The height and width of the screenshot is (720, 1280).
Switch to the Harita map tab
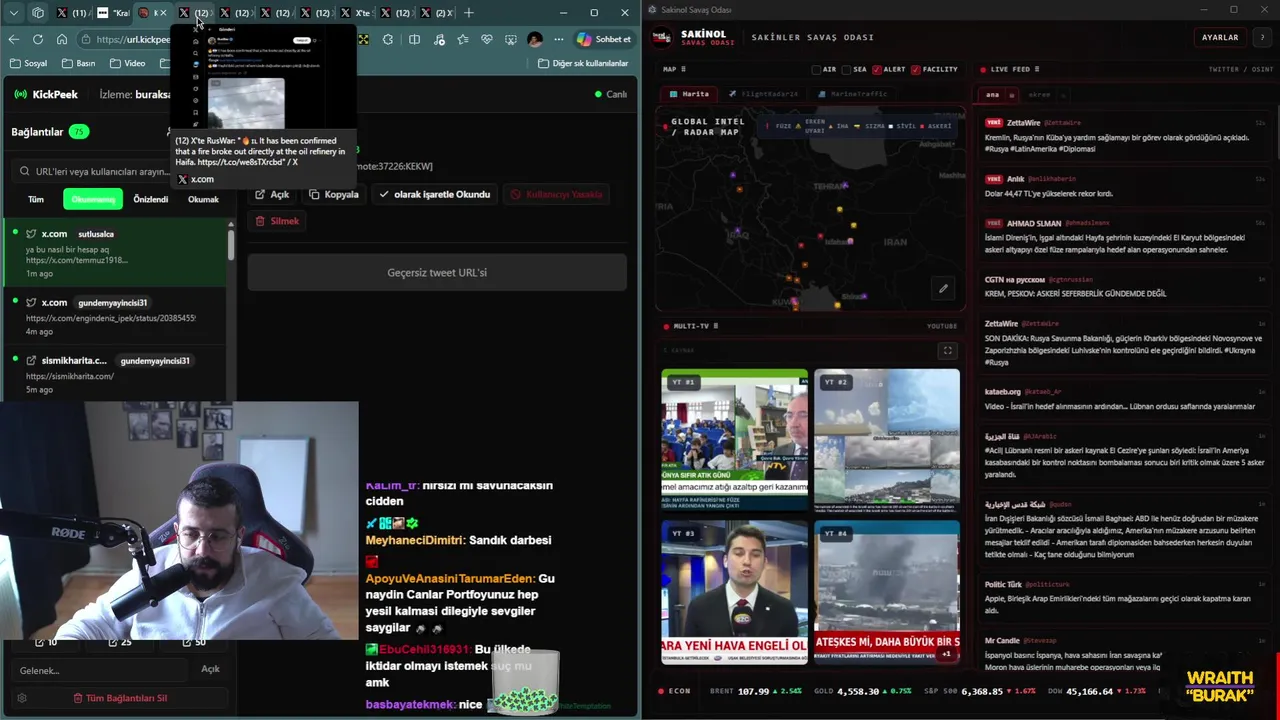[689, 94]
